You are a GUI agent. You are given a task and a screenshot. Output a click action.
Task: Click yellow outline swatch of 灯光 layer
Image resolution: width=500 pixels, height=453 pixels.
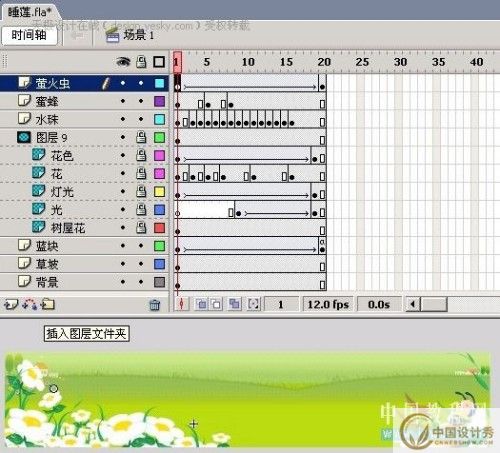[x=159, y=191]
